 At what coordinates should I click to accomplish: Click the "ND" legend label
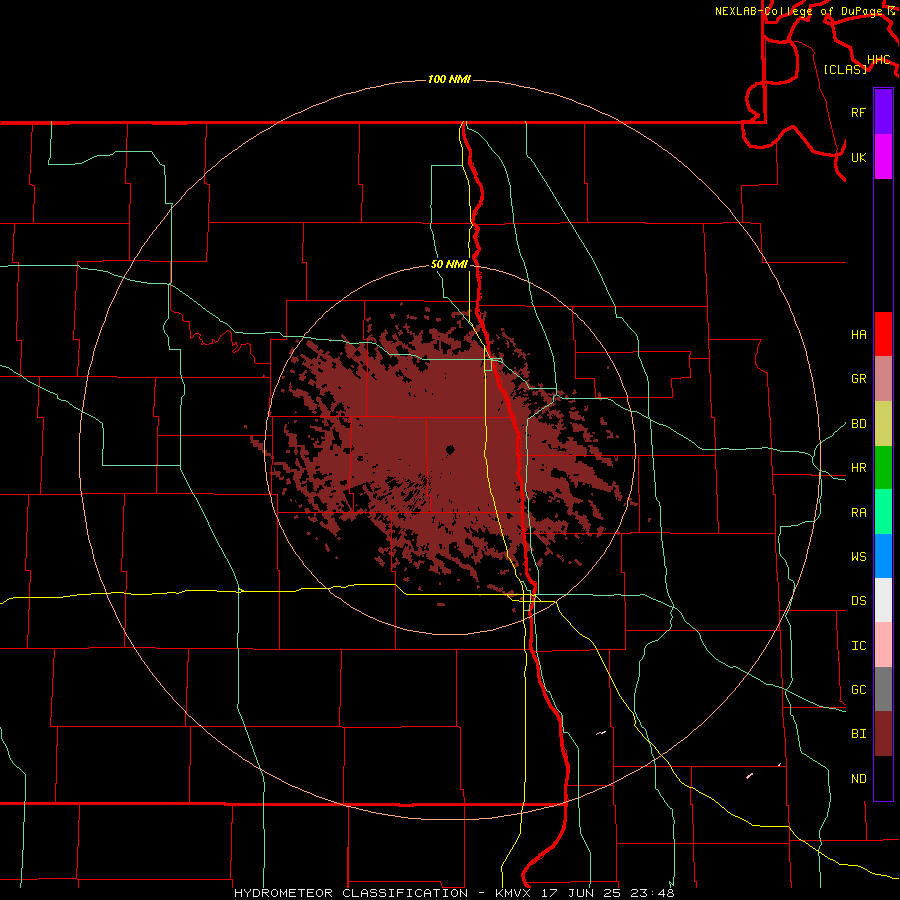coord(858,779)
